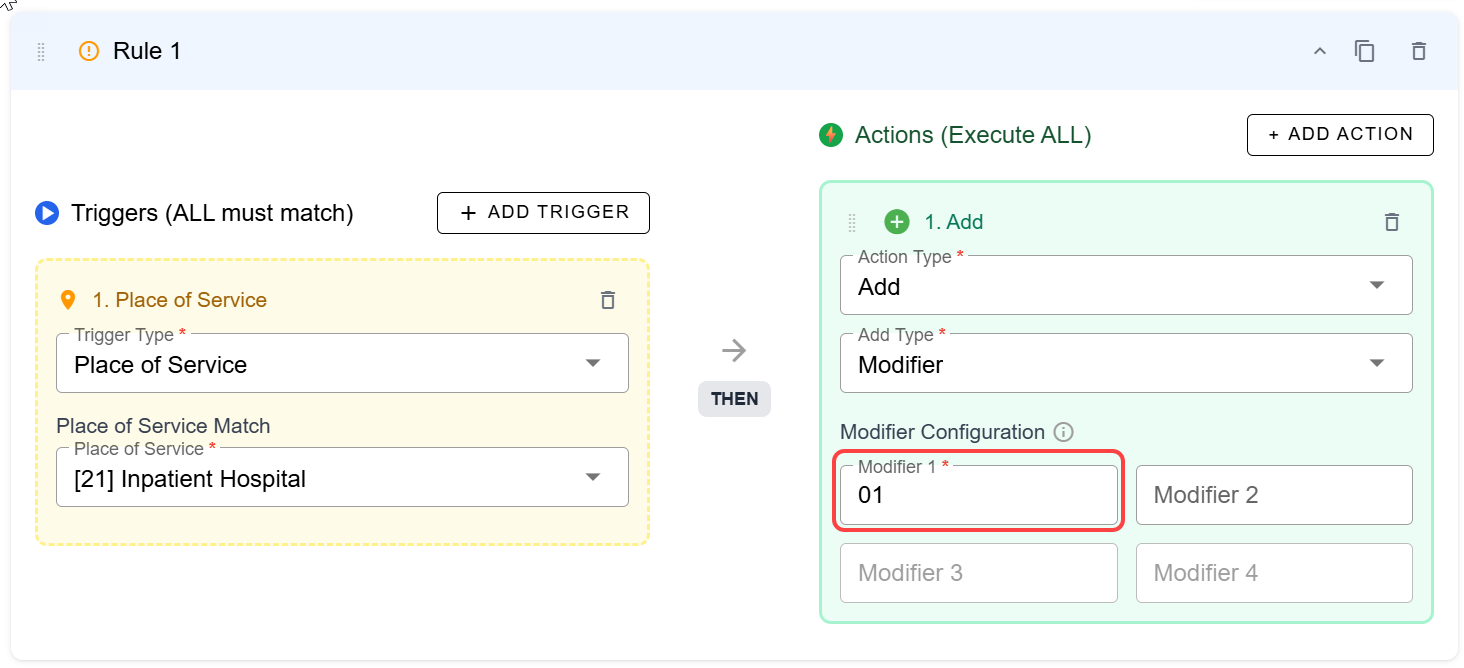Viewport: 1464px width, 668px height.
Task: Click the green plus icon beside 1. Add
Action: pos(897,222)
